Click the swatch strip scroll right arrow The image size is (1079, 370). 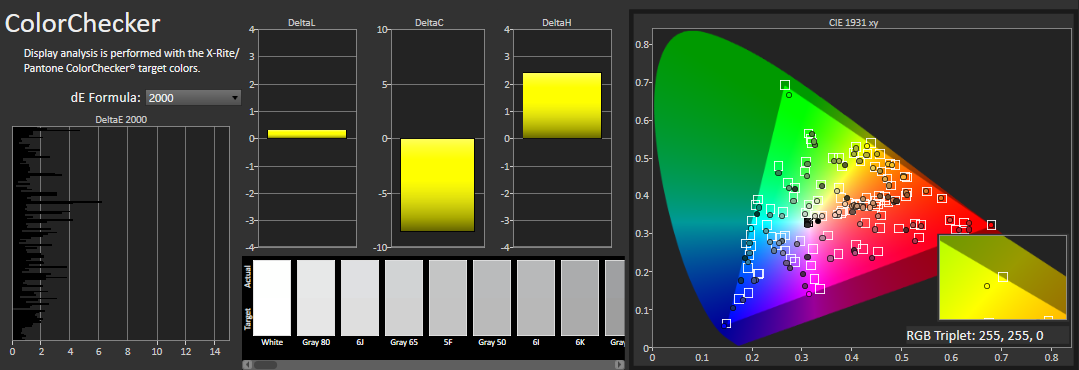[620, 365]
